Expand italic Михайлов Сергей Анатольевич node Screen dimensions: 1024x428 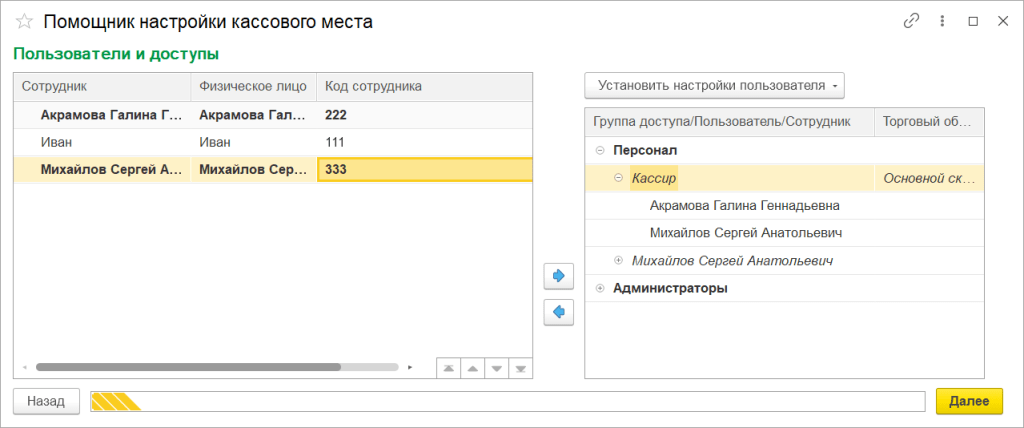click(618, 261)
